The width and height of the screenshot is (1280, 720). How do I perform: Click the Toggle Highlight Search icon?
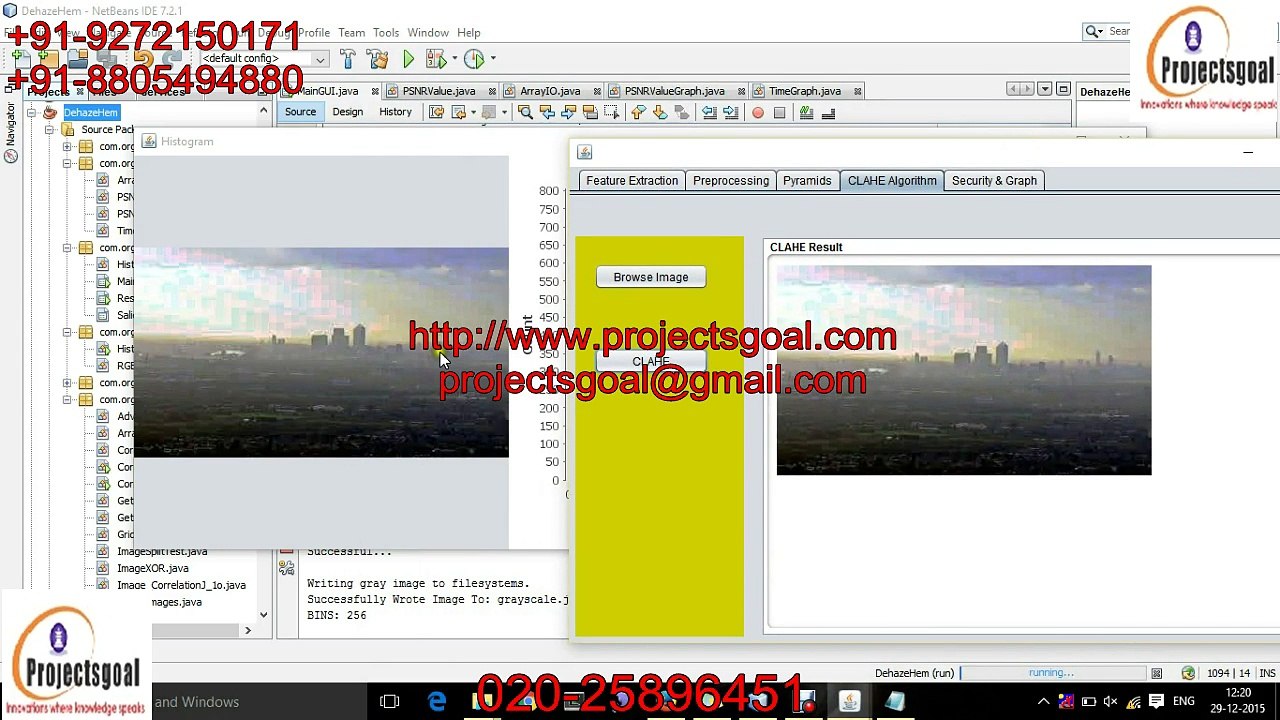(x=590, y=113)
